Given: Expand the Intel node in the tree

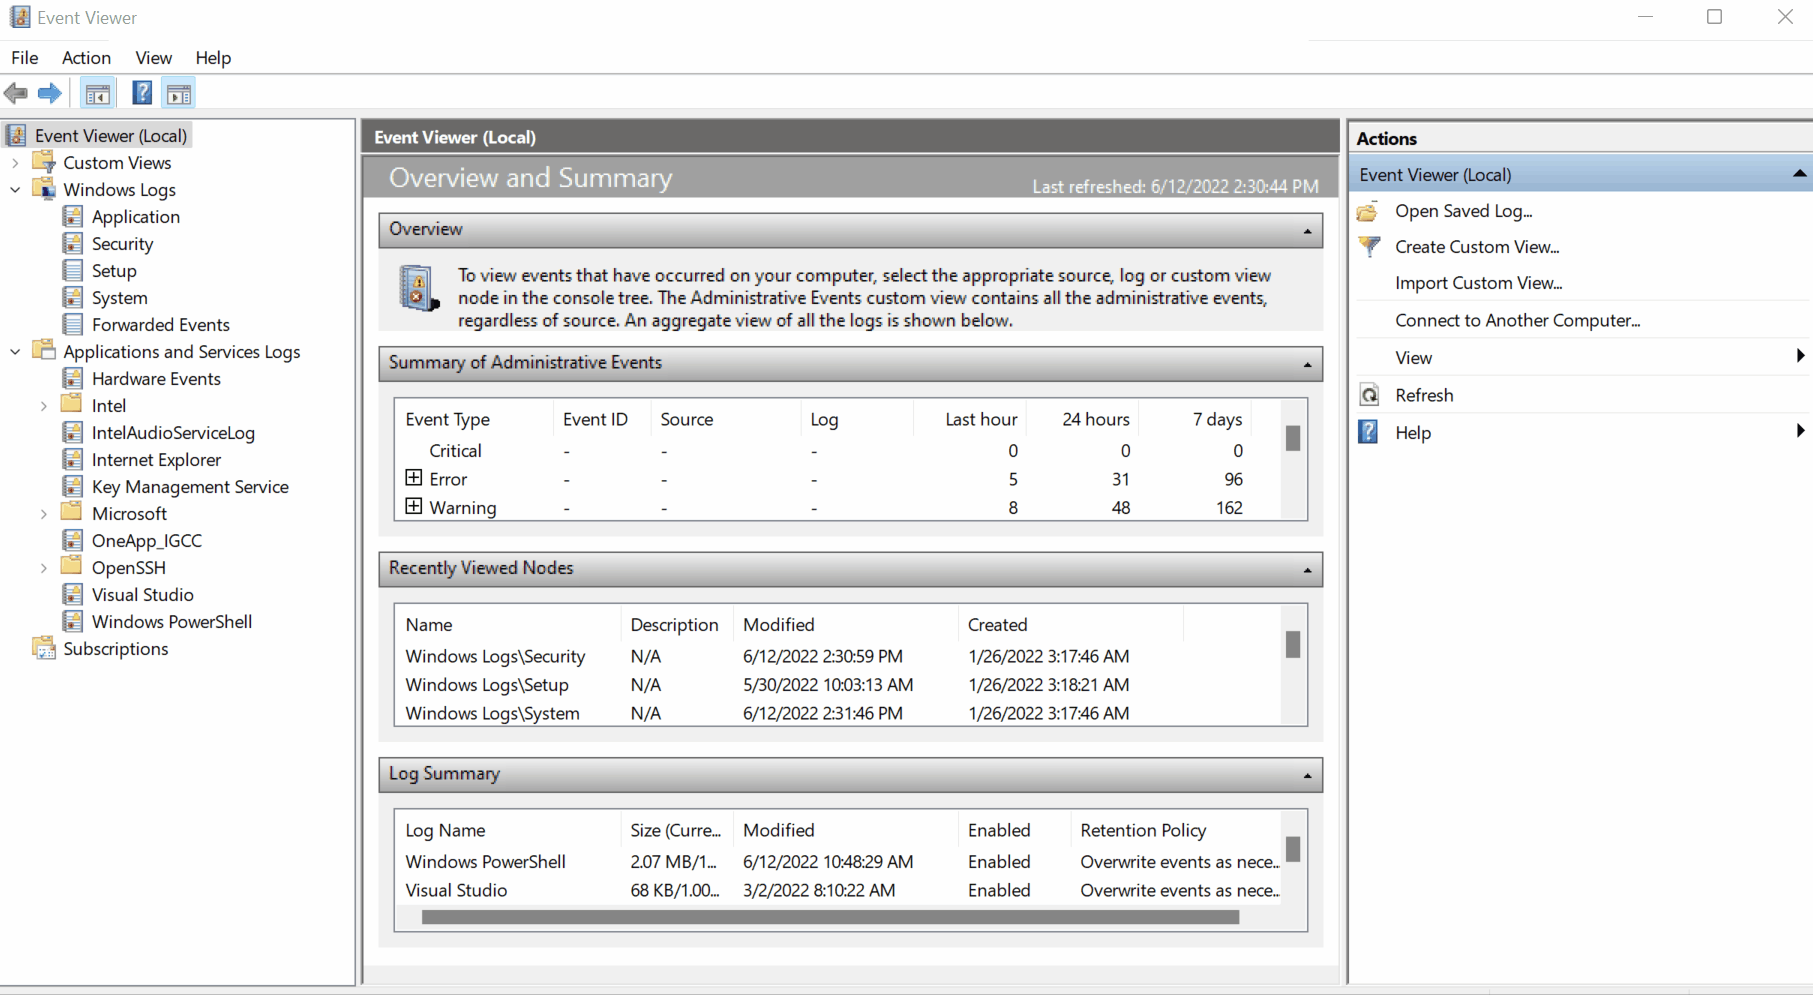Looking at the screenshot, I should (43, 405).
